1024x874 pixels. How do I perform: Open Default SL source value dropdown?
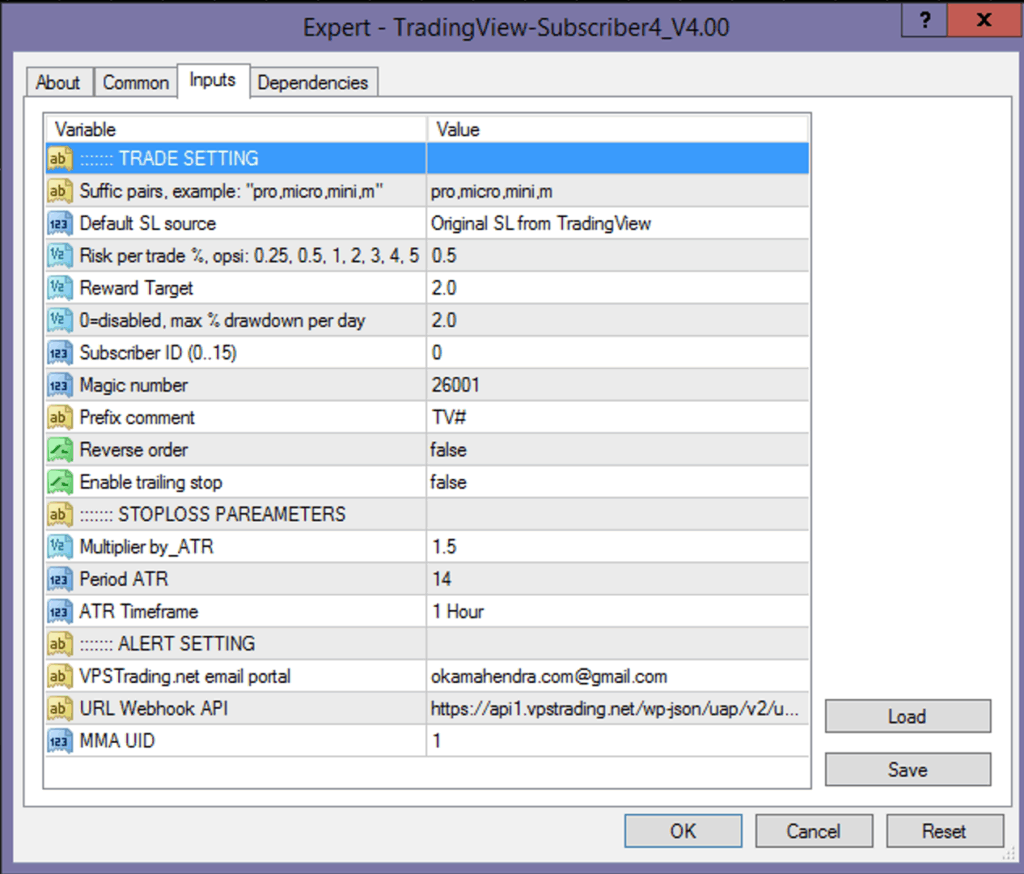pos(618,223)
